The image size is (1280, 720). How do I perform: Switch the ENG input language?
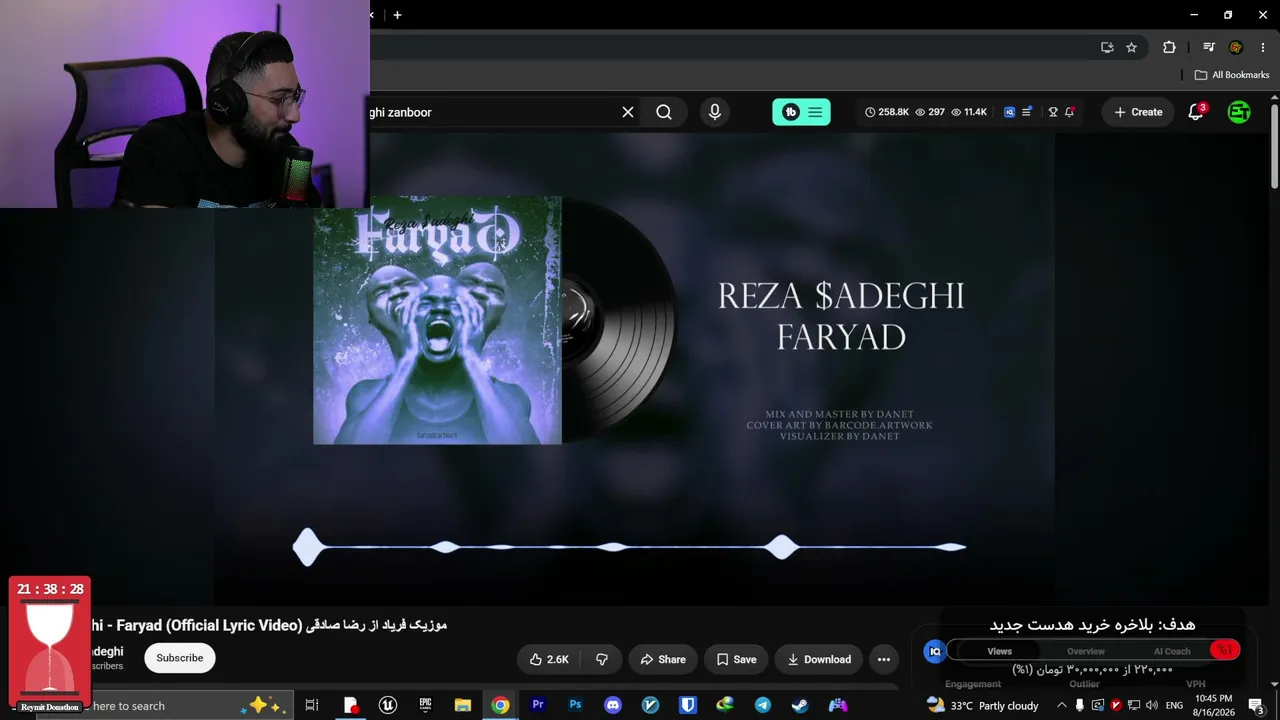[1174, 705]
